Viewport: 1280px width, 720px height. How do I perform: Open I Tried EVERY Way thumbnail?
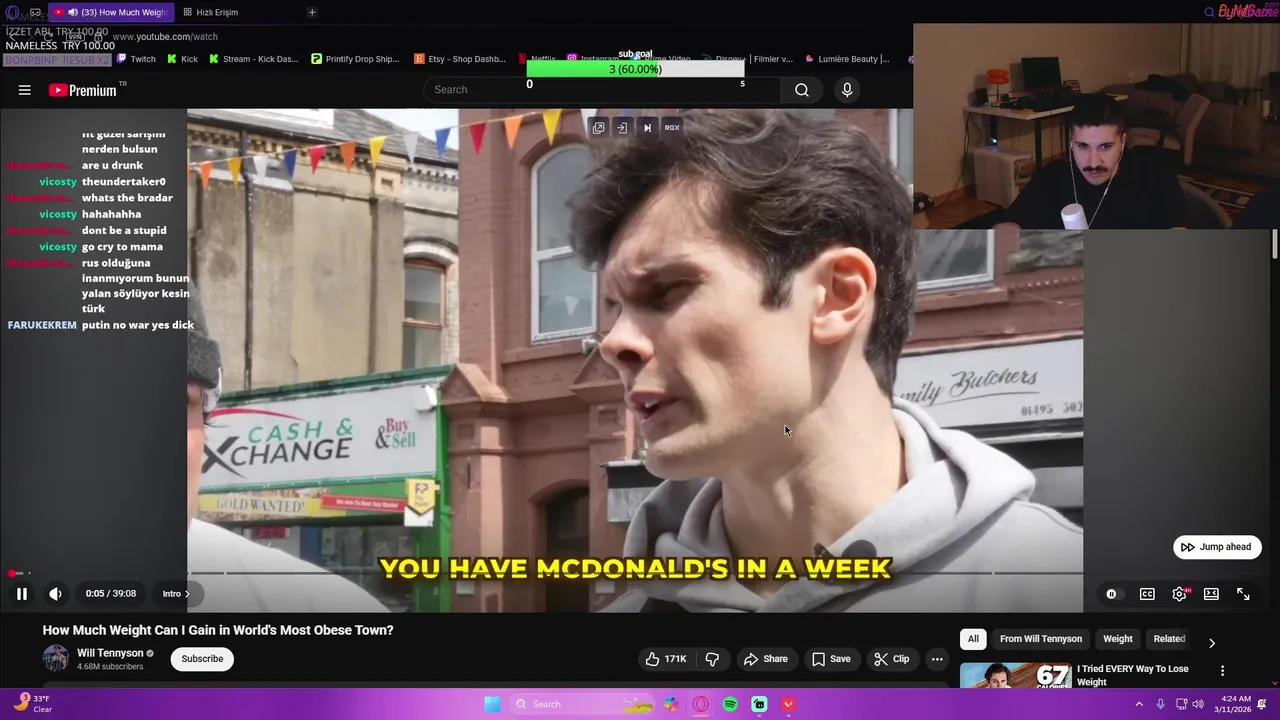[x=1015, y=676]
